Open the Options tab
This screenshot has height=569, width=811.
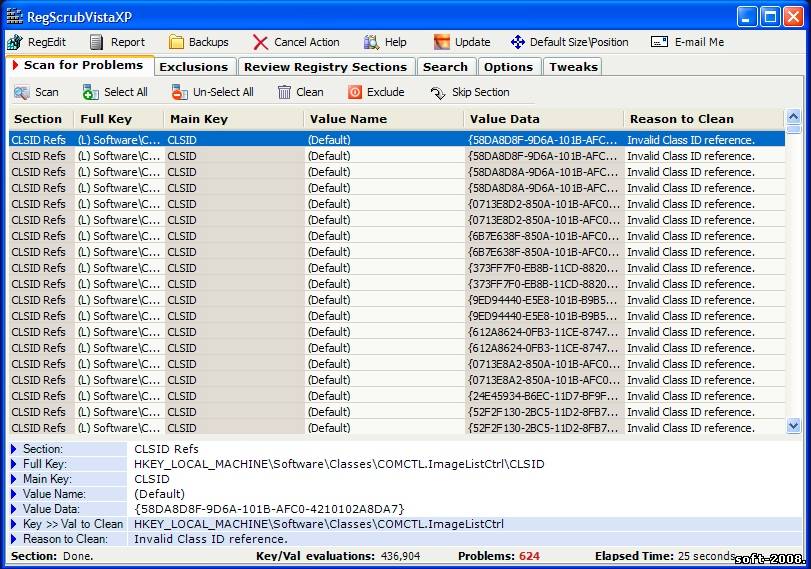pos(508,67)
